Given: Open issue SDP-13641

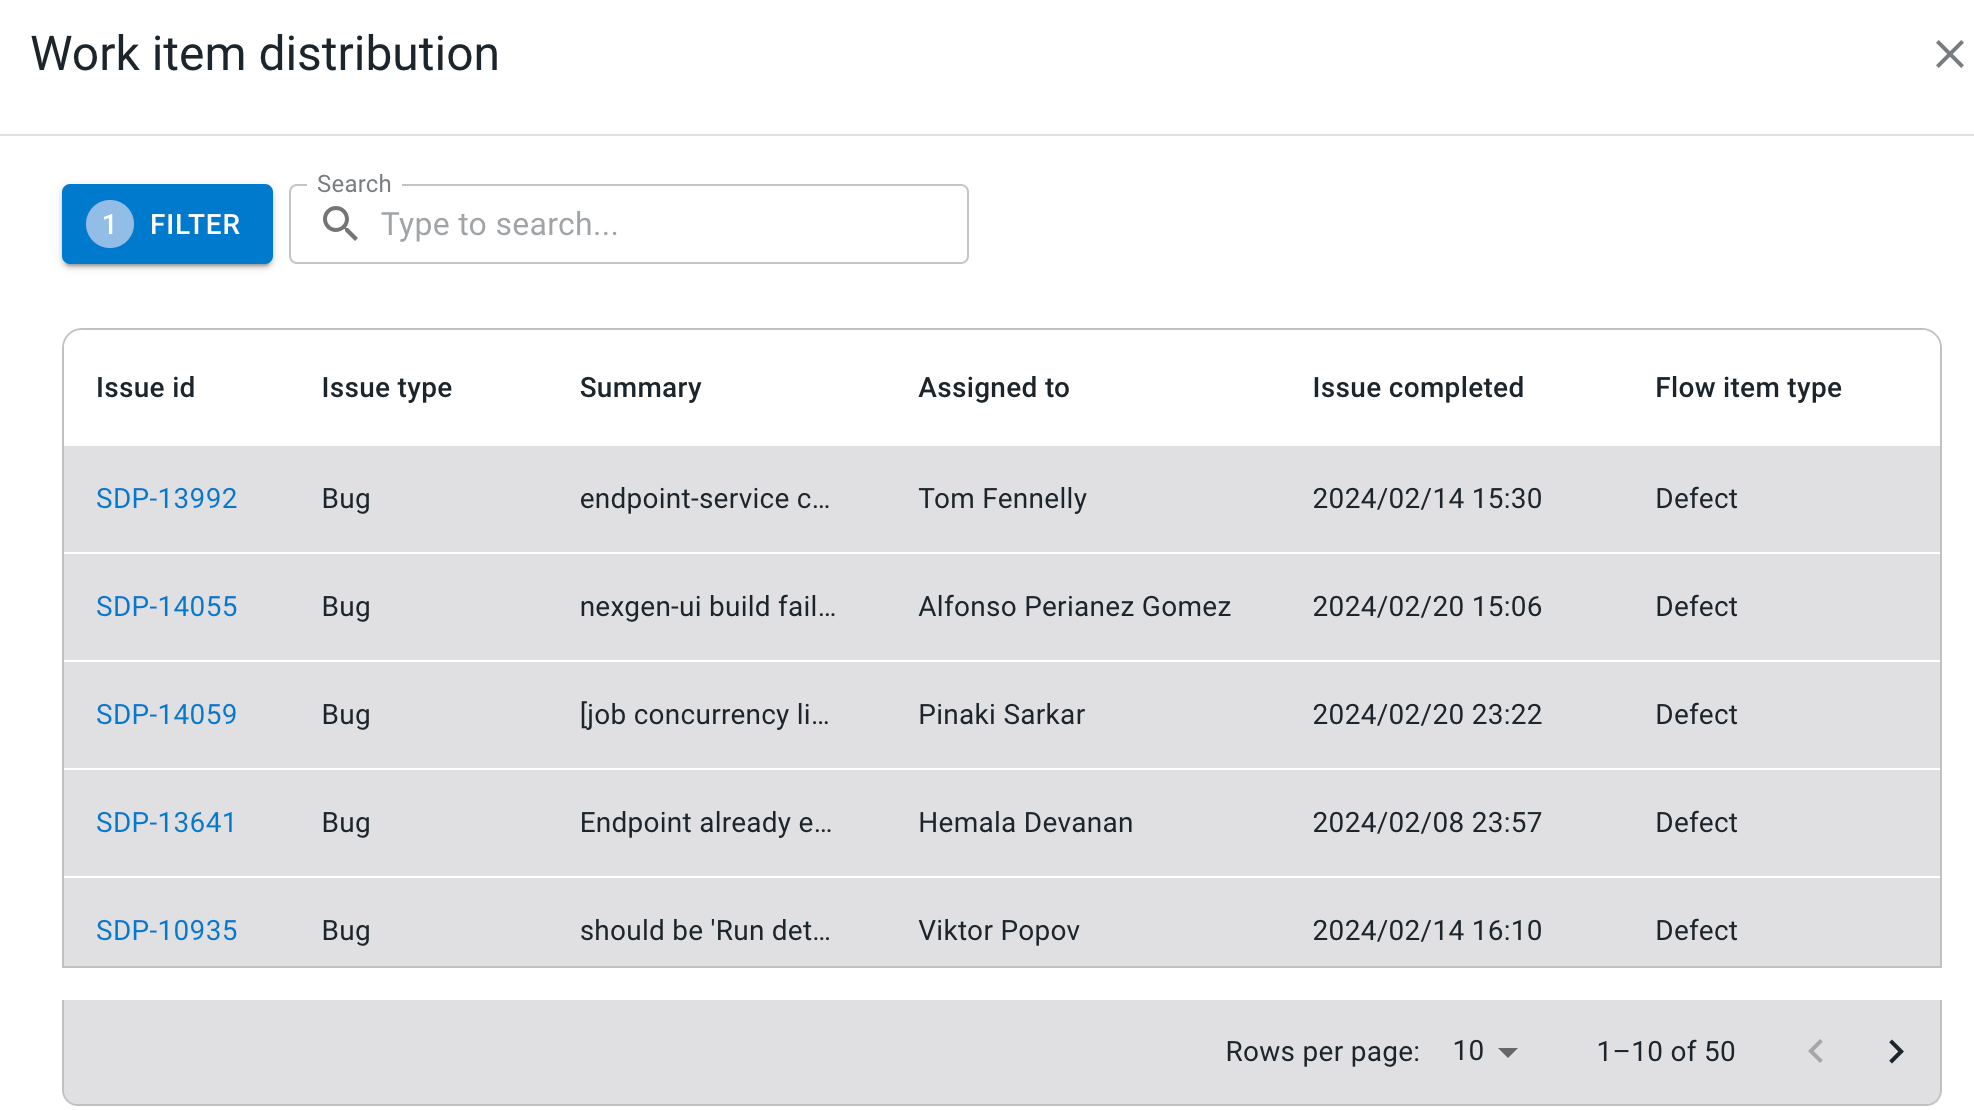Looking at the screenshot, I should click(166, 822).
